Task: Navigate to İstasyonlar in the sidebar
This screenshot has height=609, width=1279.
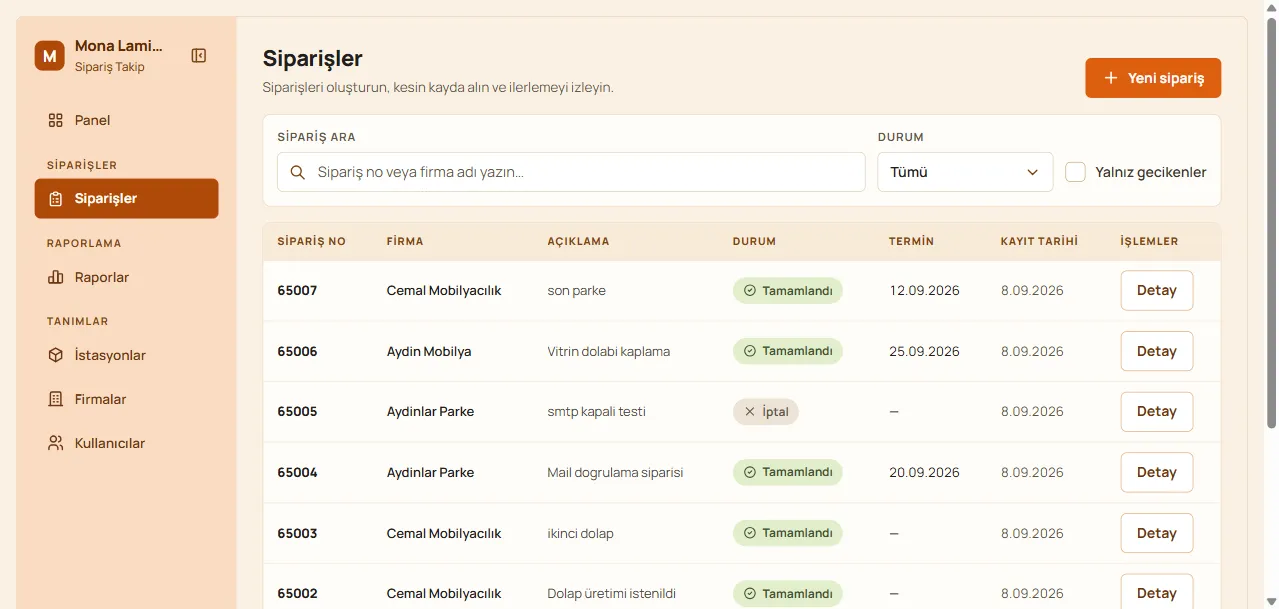Action: [x=126, y=355]
